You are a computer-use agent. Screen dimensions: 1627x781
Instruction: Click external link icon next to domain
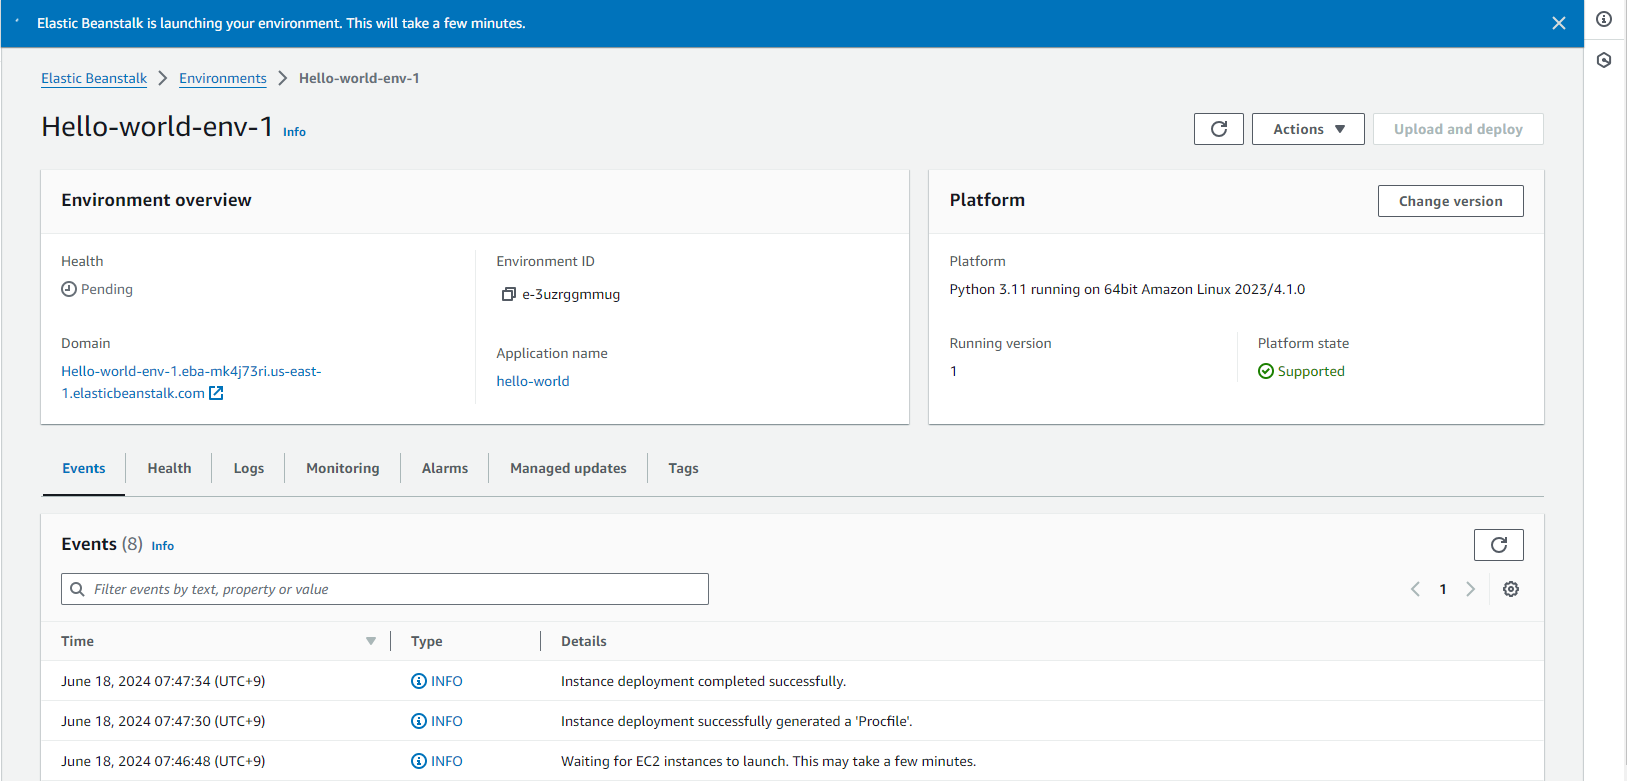point(216,393)
